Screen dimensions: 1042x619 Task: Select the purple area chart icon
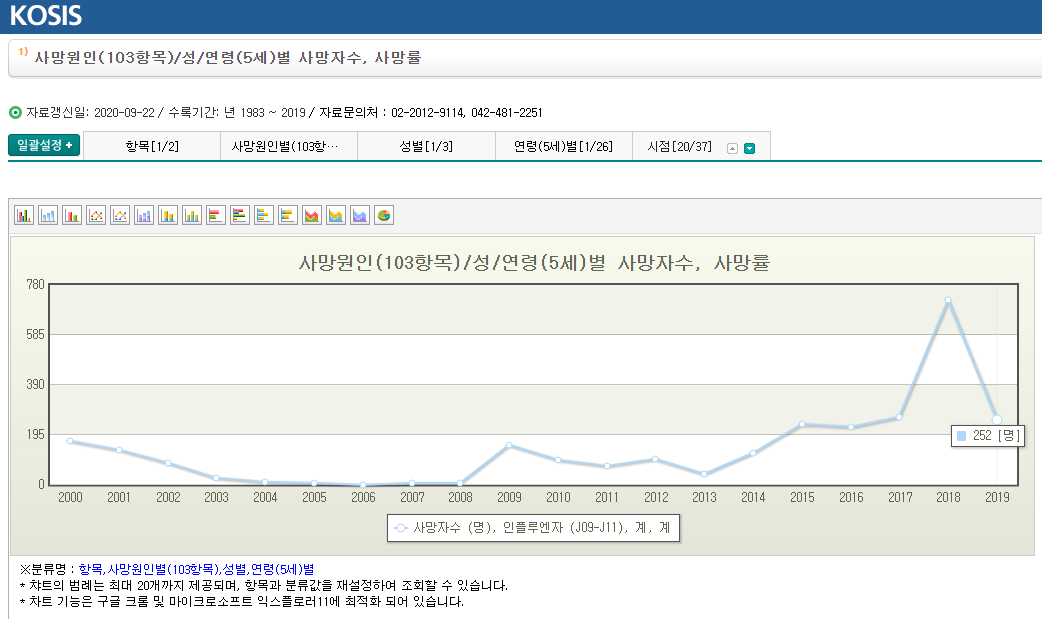(x=359, y=214)
